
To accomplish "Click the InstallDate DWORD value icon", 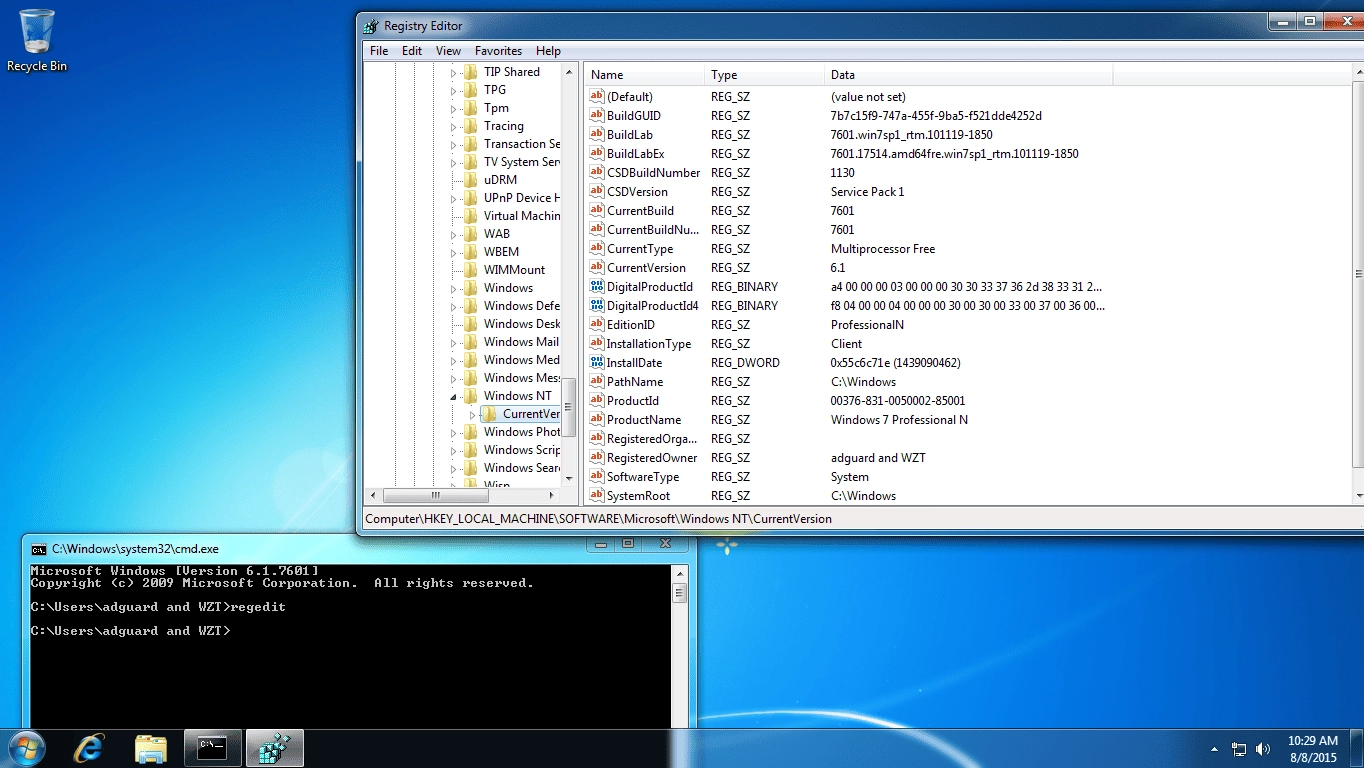I will click(597, 362).
